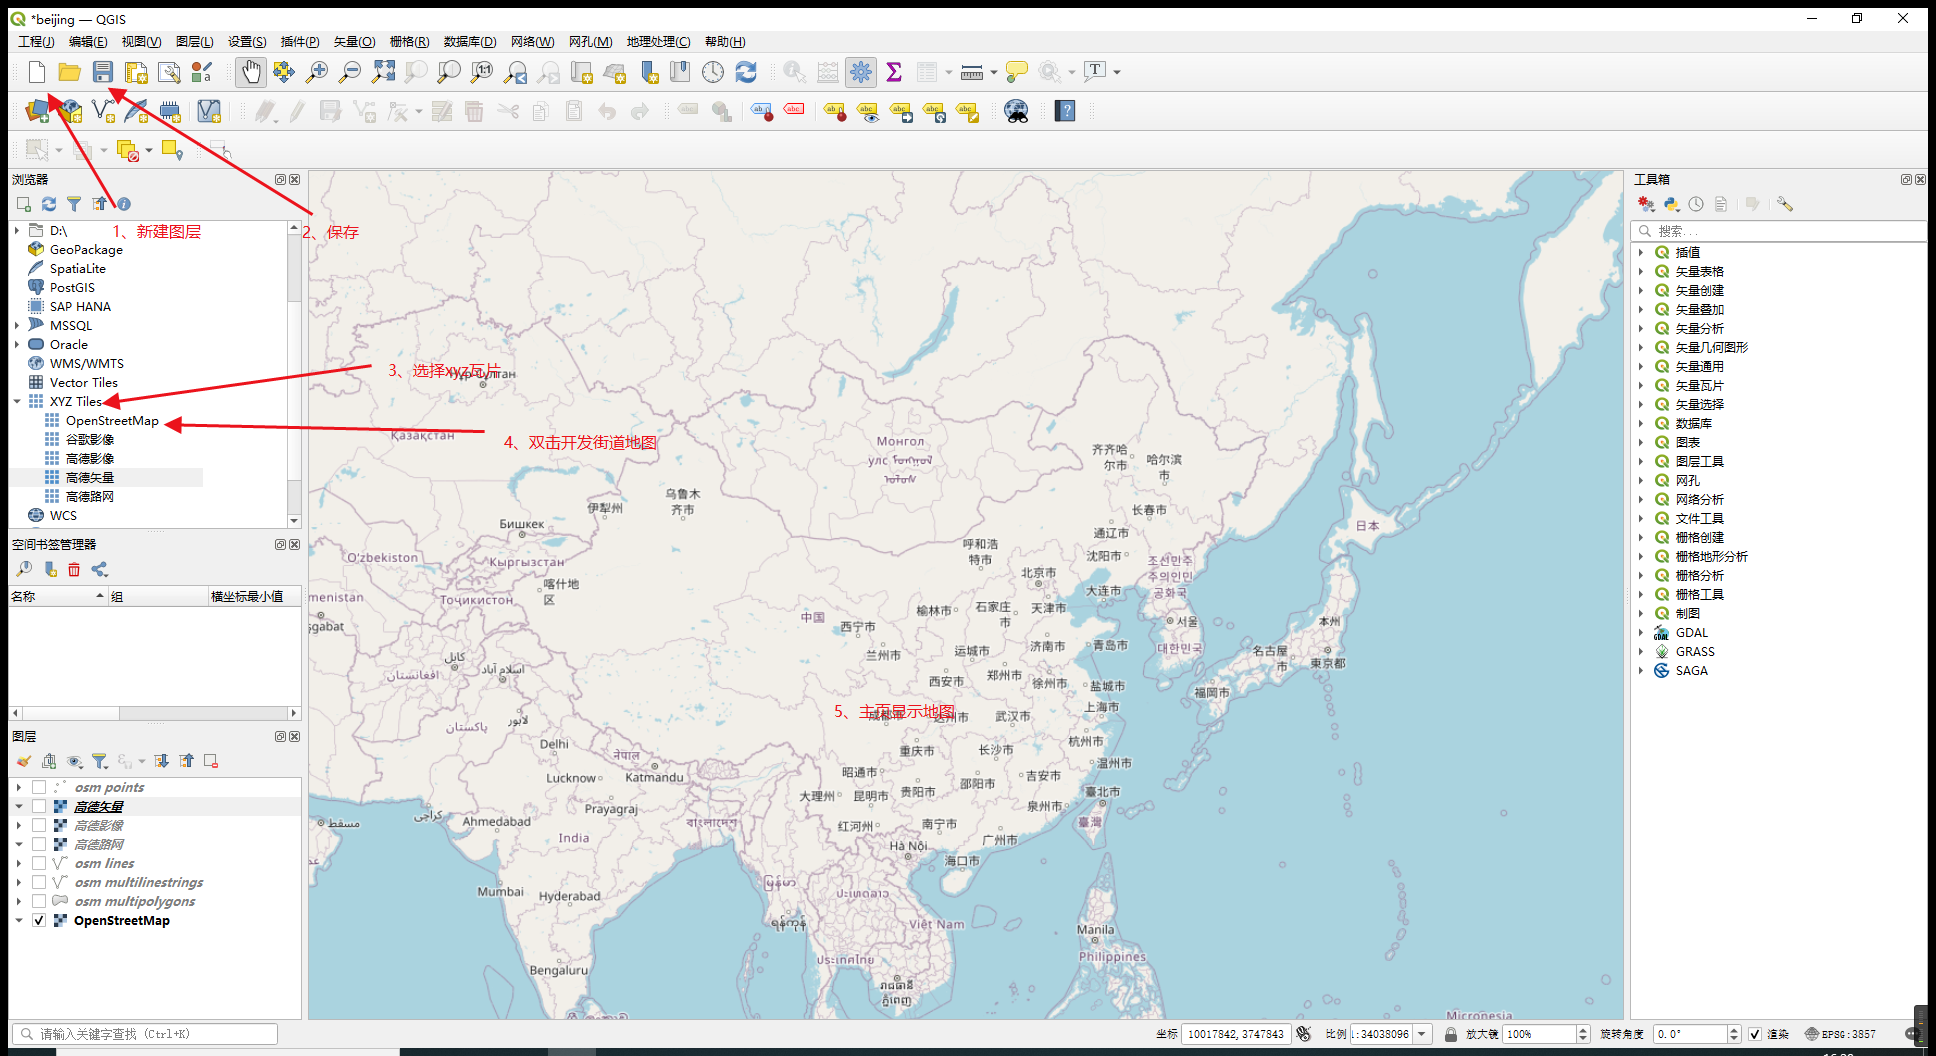Viewport: 1936px width, 1056px height.
Task: Open the map scale dropdown
Action: point(1421,1034)
